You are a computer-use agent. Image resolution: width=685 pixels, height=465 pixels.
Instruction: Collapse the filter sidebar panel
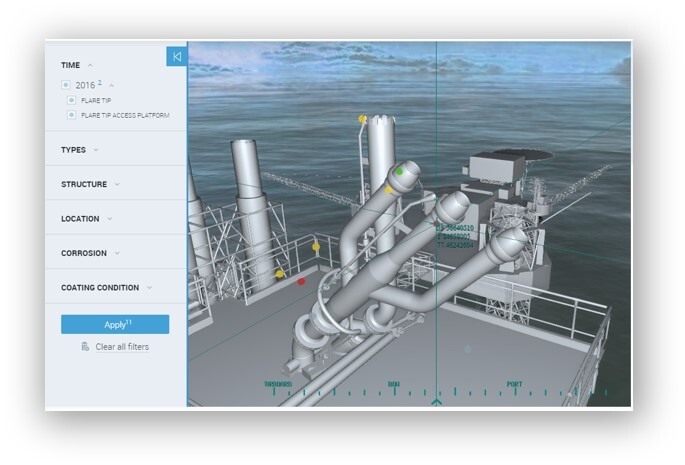click(x=176, y=57)
